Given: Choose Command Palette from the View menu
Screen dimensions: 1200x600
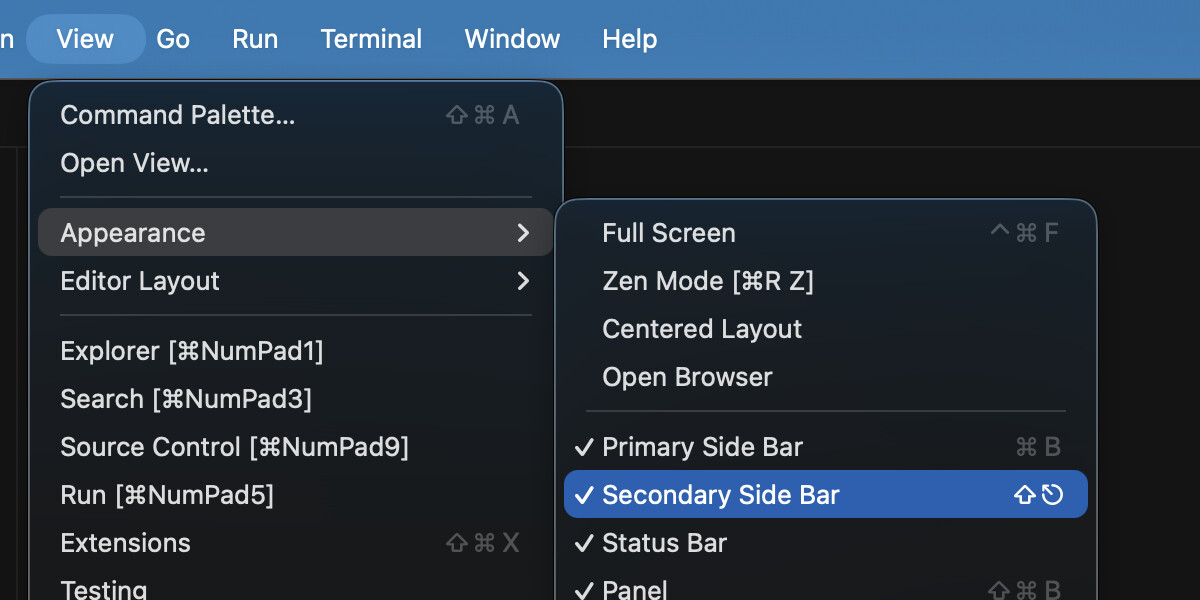Looking at the screenshot, I should point(178,115).
